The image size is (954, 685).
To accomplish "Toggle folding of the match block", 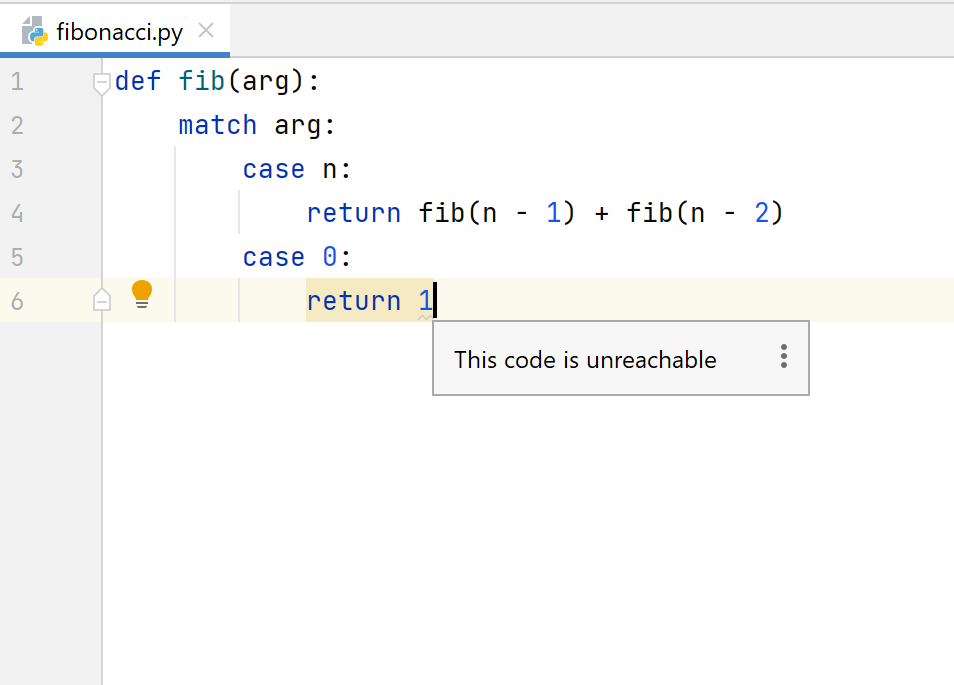I will (x=101, y=125).
